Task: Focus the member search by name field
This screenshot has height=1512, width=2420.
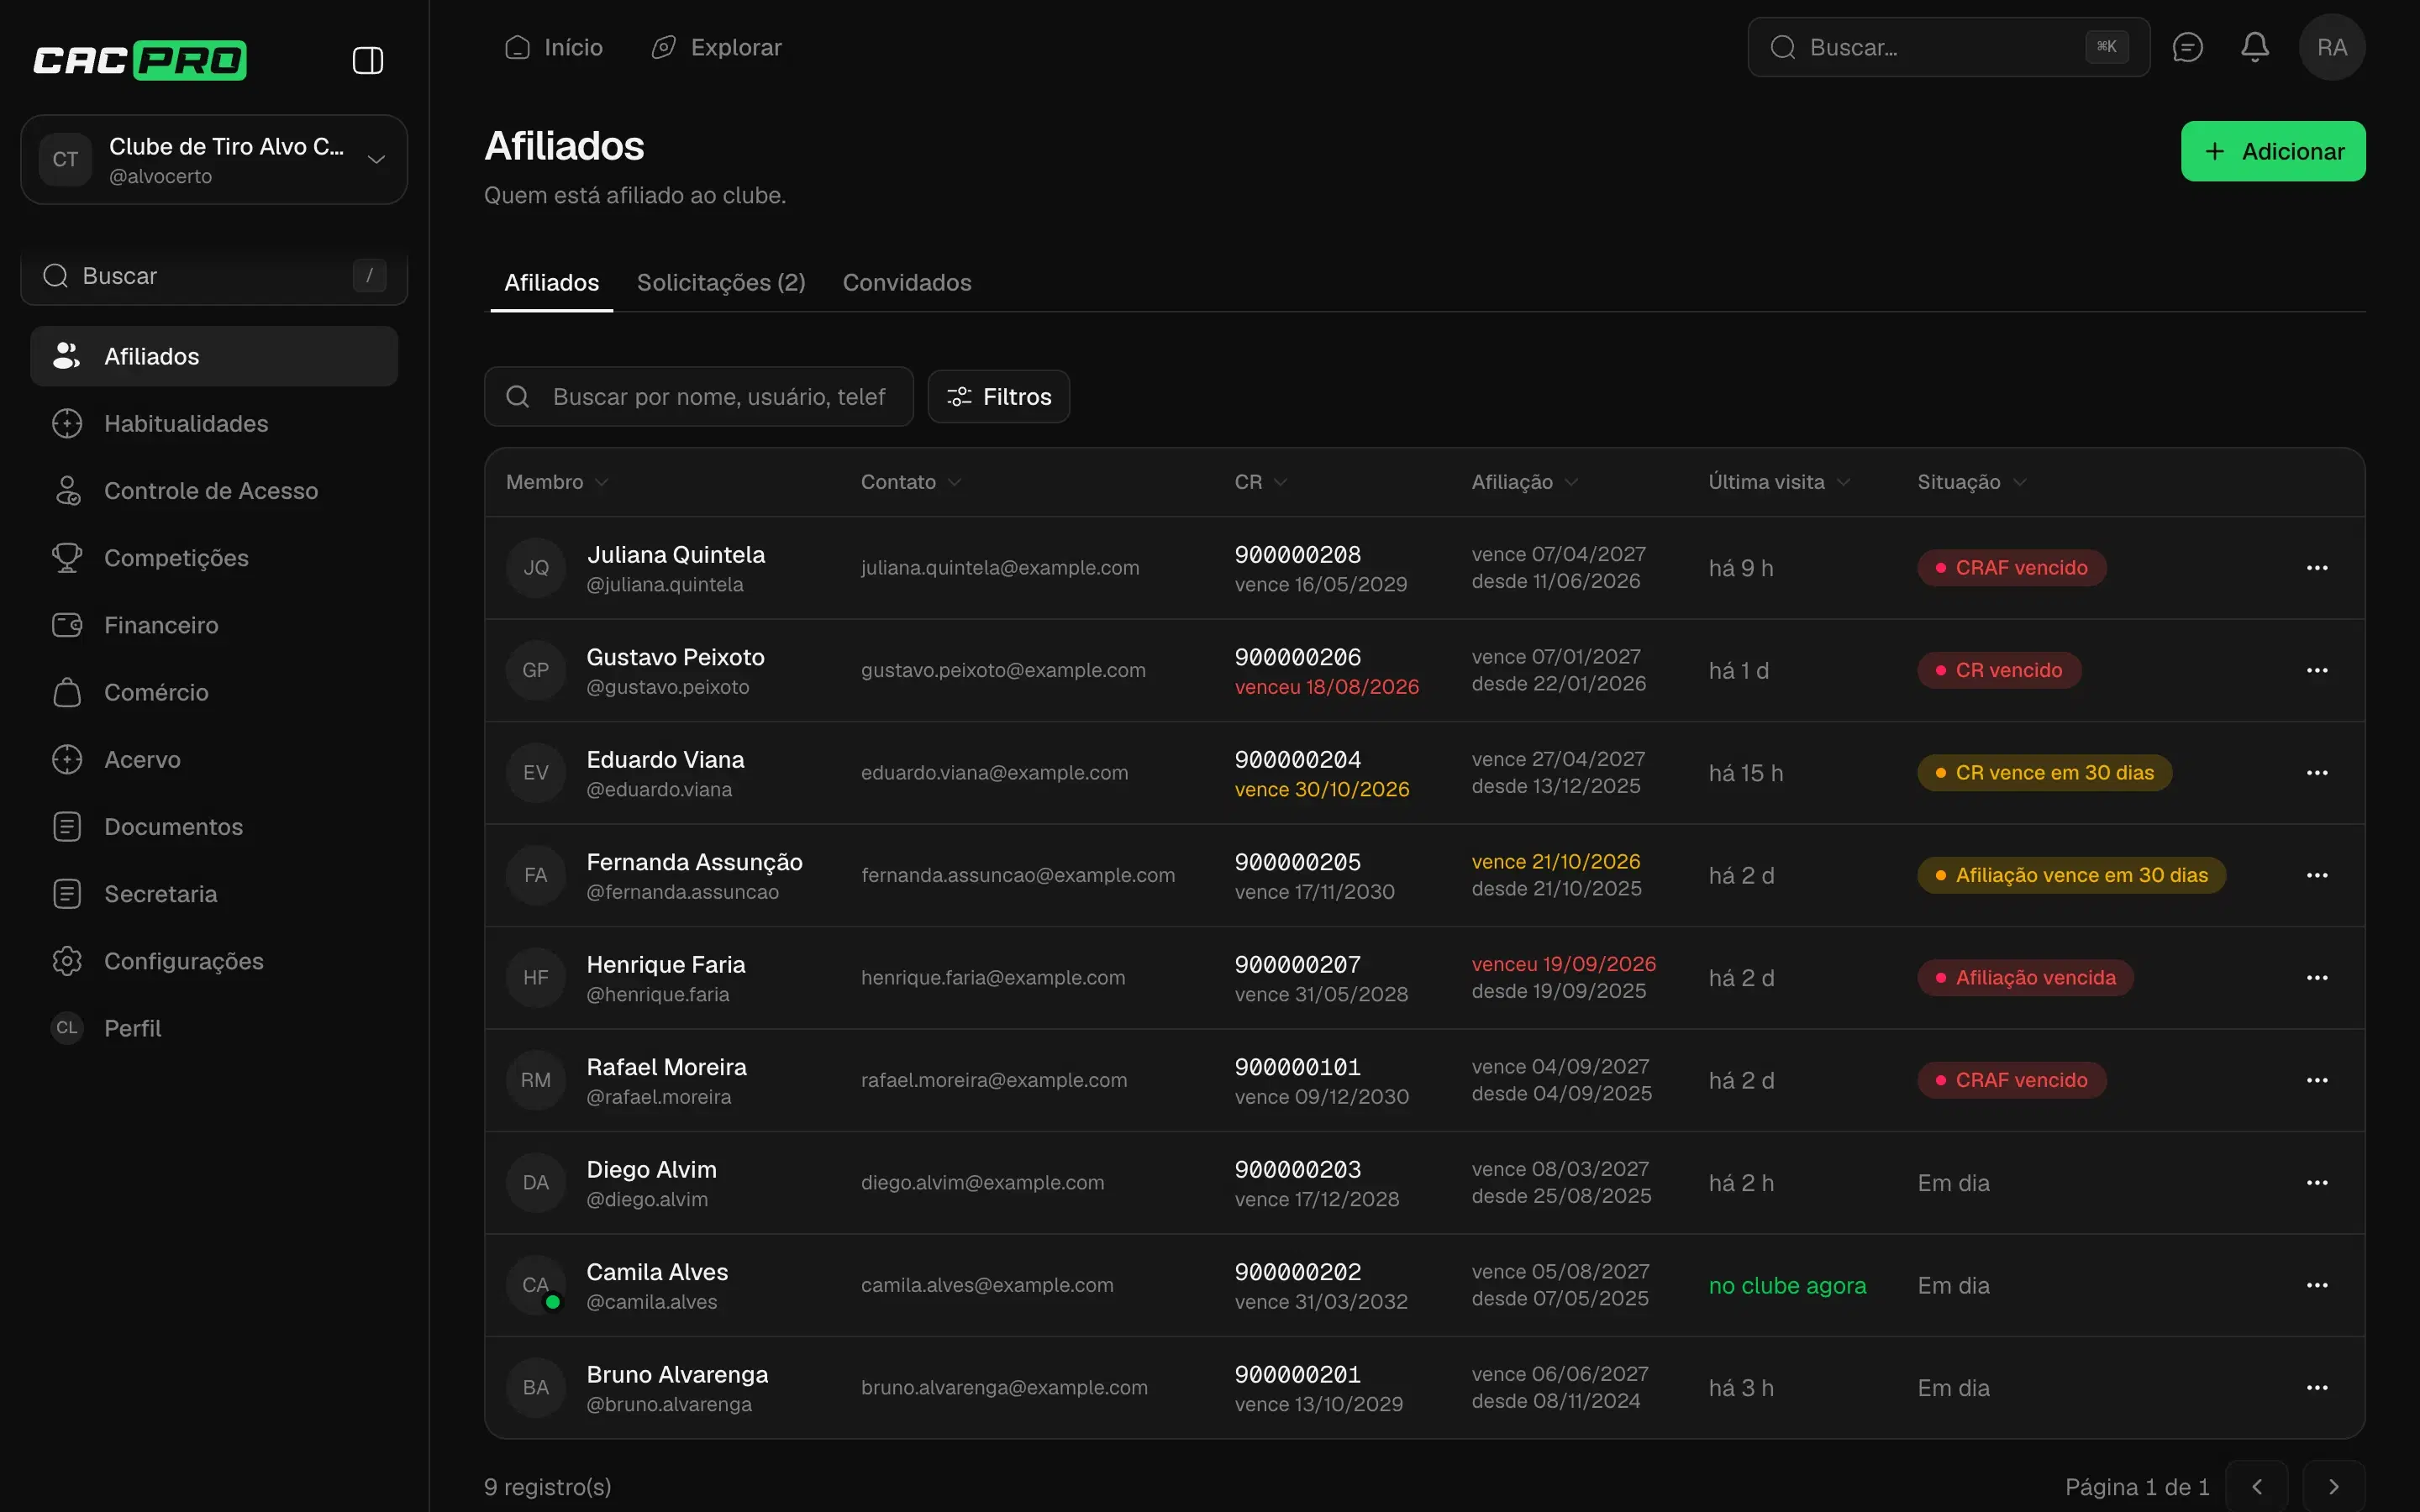Action: pos(698,397)
